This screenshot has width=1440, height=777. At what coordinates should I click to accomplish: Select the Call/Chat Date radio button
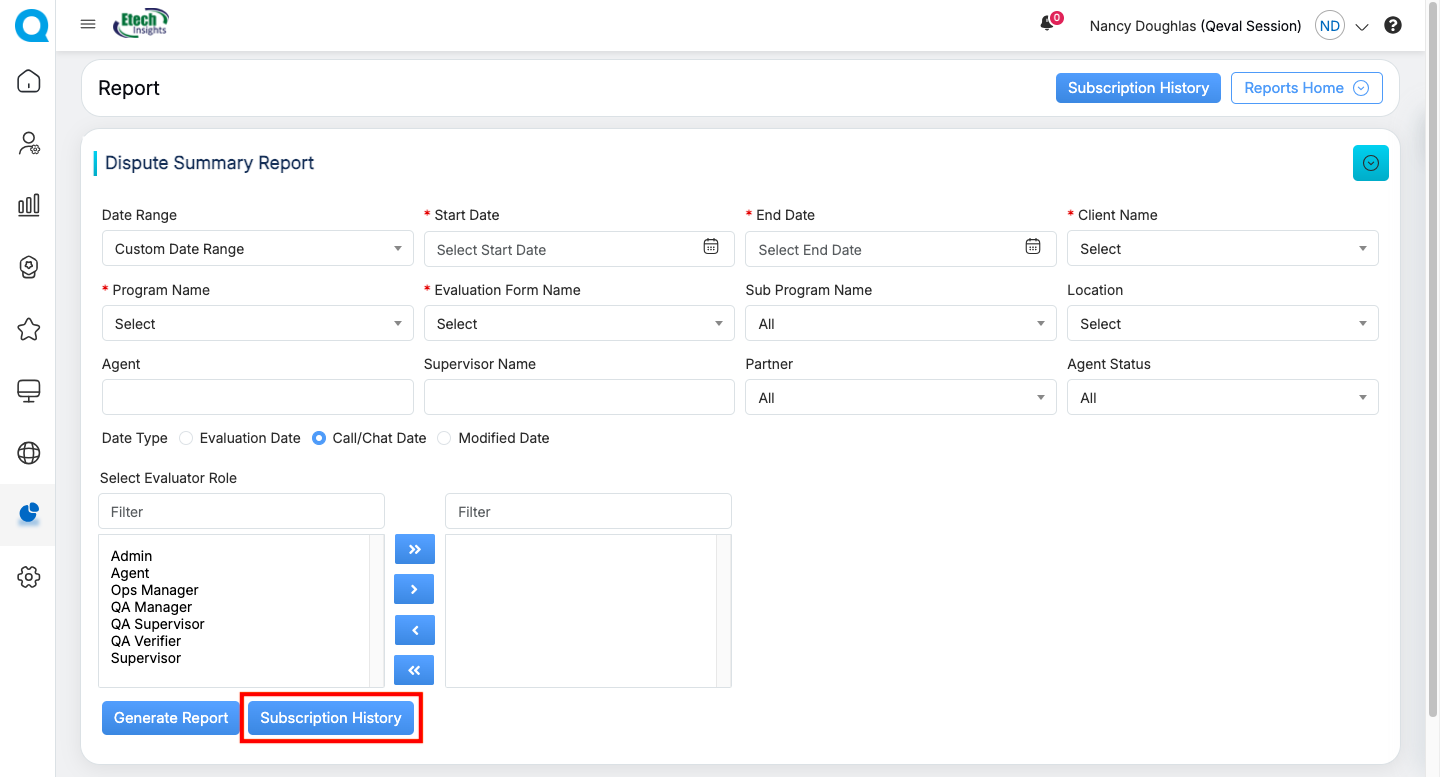319,438
